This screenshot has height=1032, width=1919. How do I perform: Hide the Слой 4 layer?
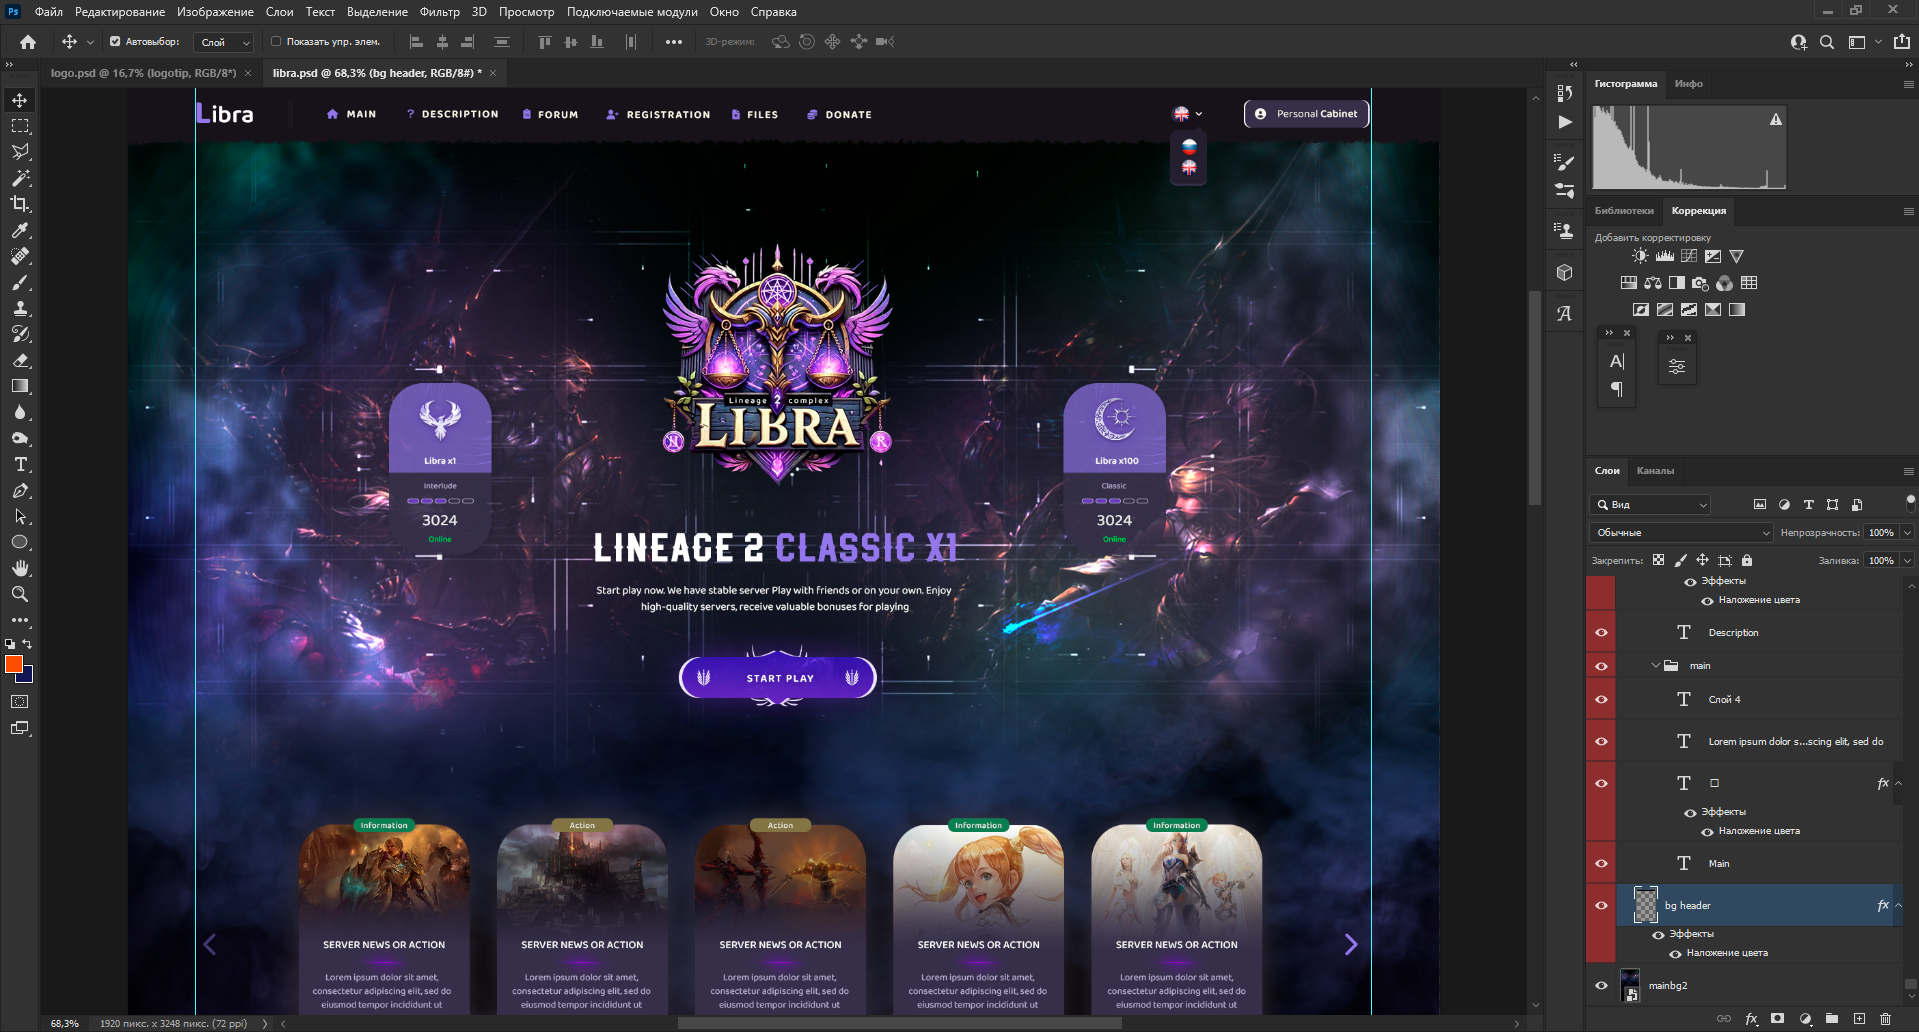(x=1601, y=700)
